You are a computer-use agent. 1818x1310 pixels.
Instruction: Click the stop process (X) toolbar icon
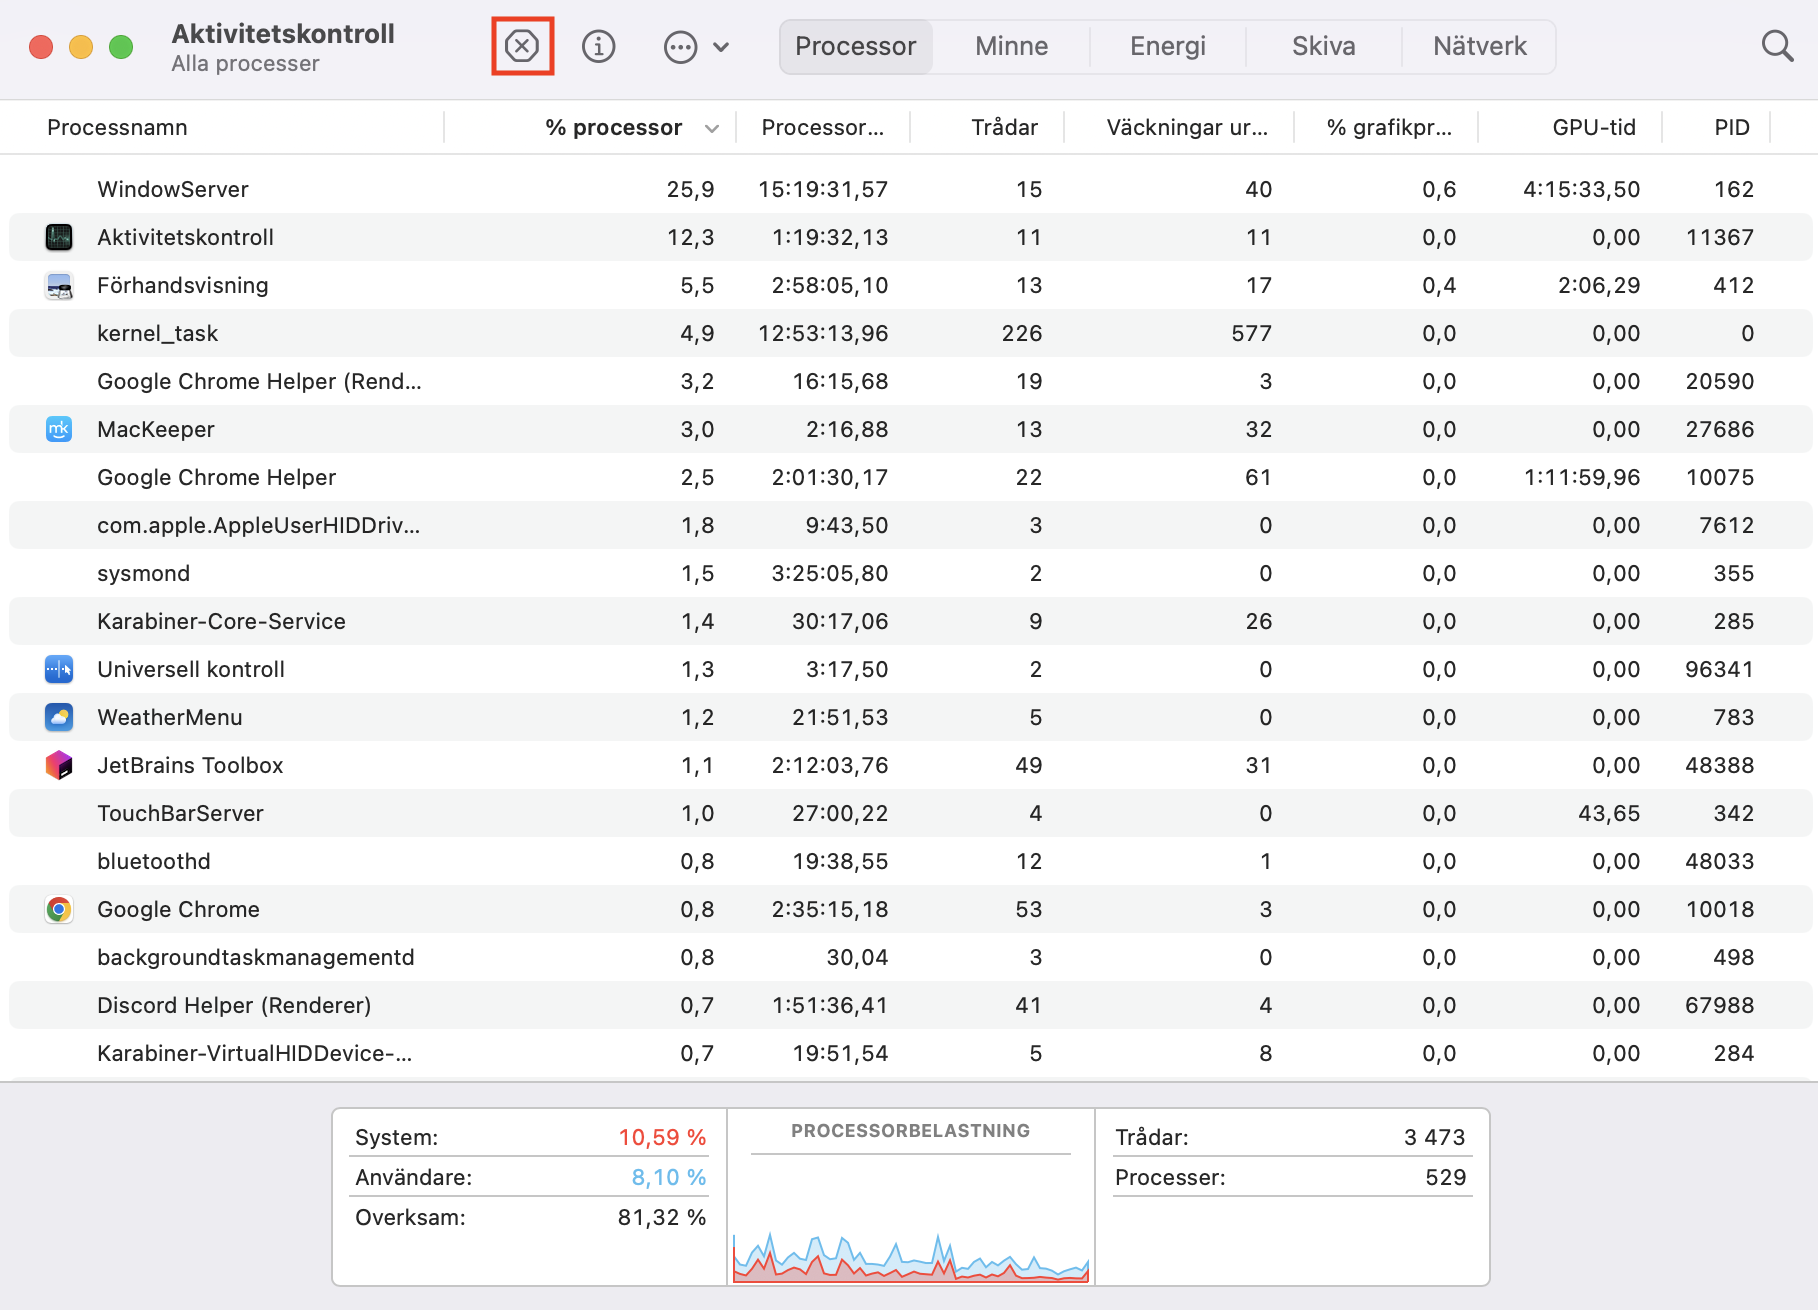(522, 46)
